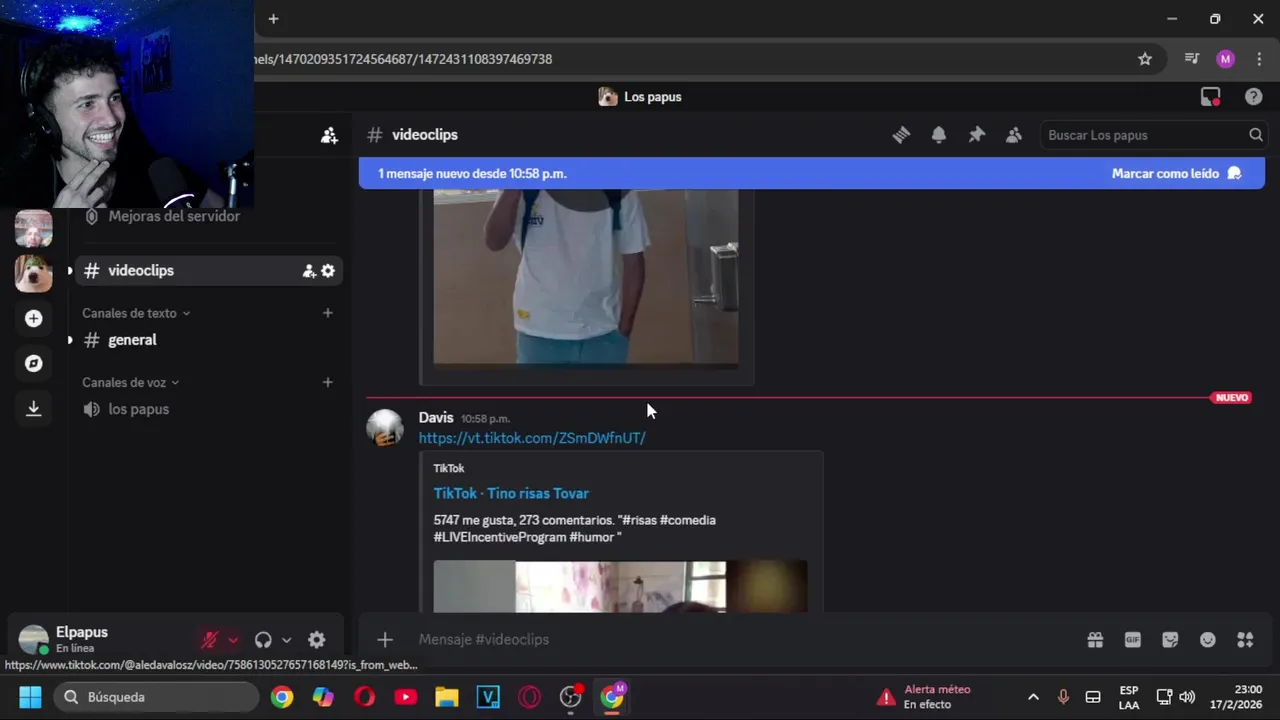Screen dimensions: 1280x720
Task: Add a channel under Canales de voz
Action: pyautogui.click(x=327, y=382)
